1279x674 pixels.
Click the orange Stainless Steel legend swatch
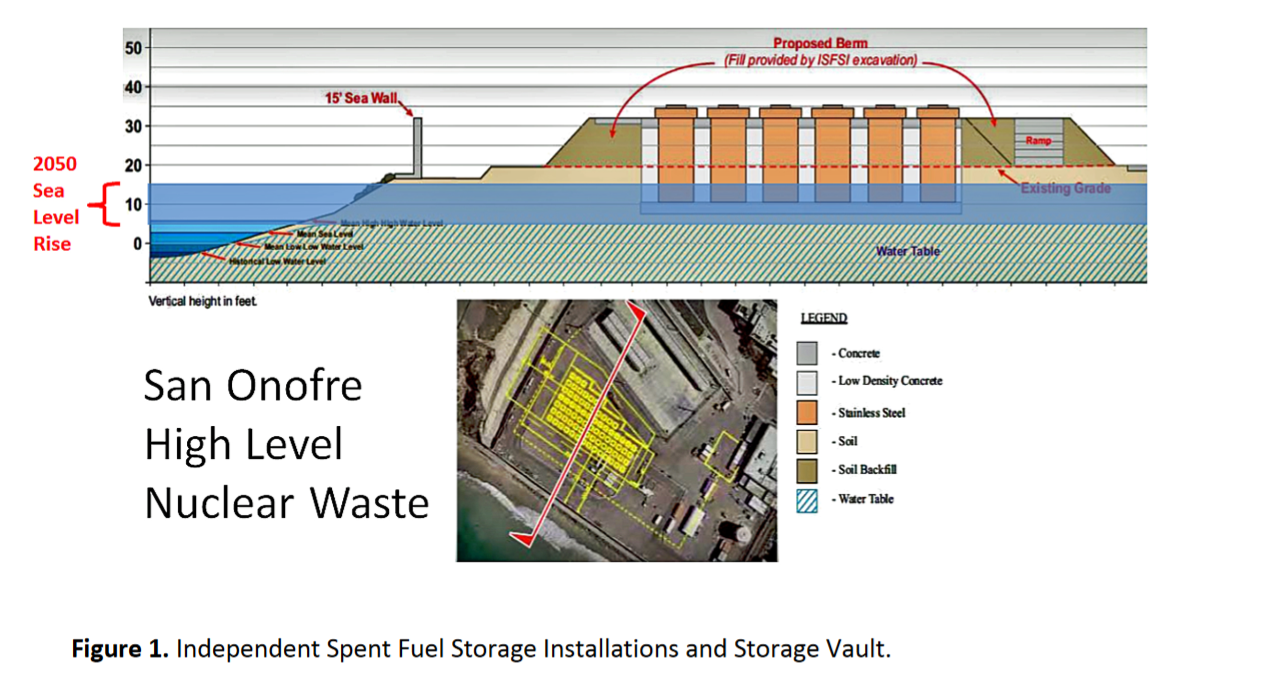(x=807, y=411)
